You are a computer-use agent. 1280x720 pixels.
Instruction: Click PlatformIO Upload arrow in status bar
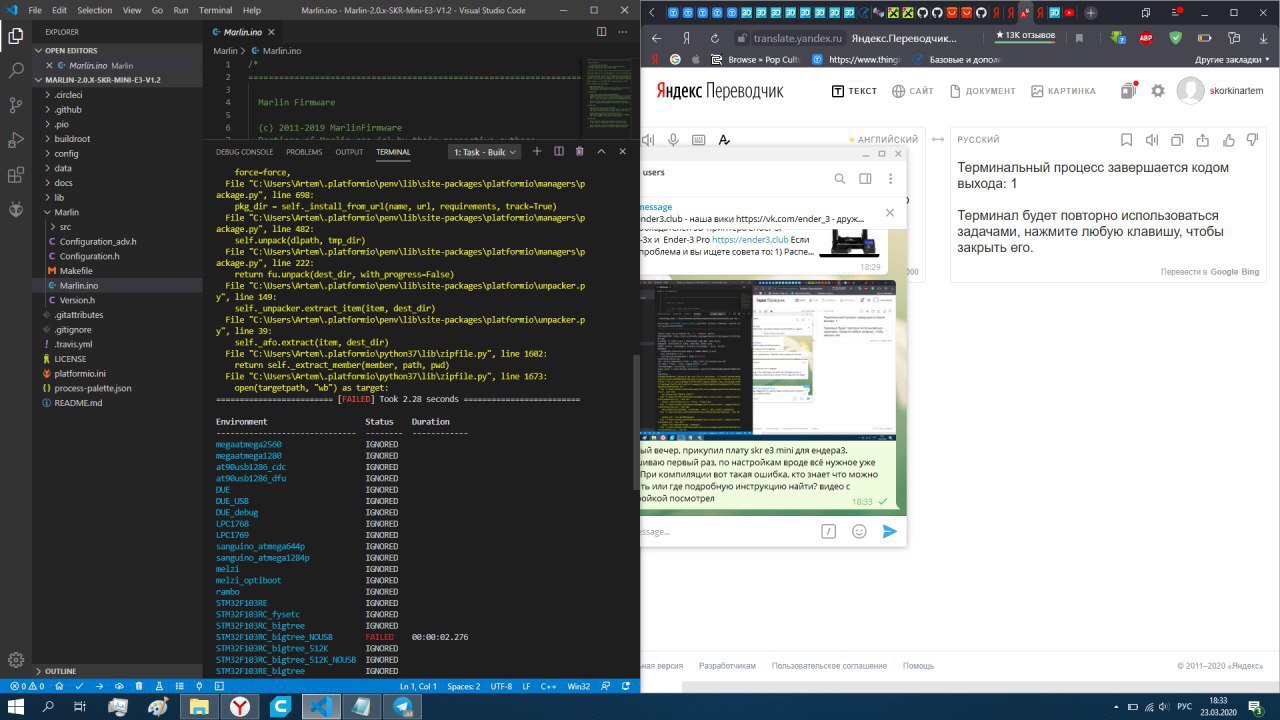coord(98,687)
